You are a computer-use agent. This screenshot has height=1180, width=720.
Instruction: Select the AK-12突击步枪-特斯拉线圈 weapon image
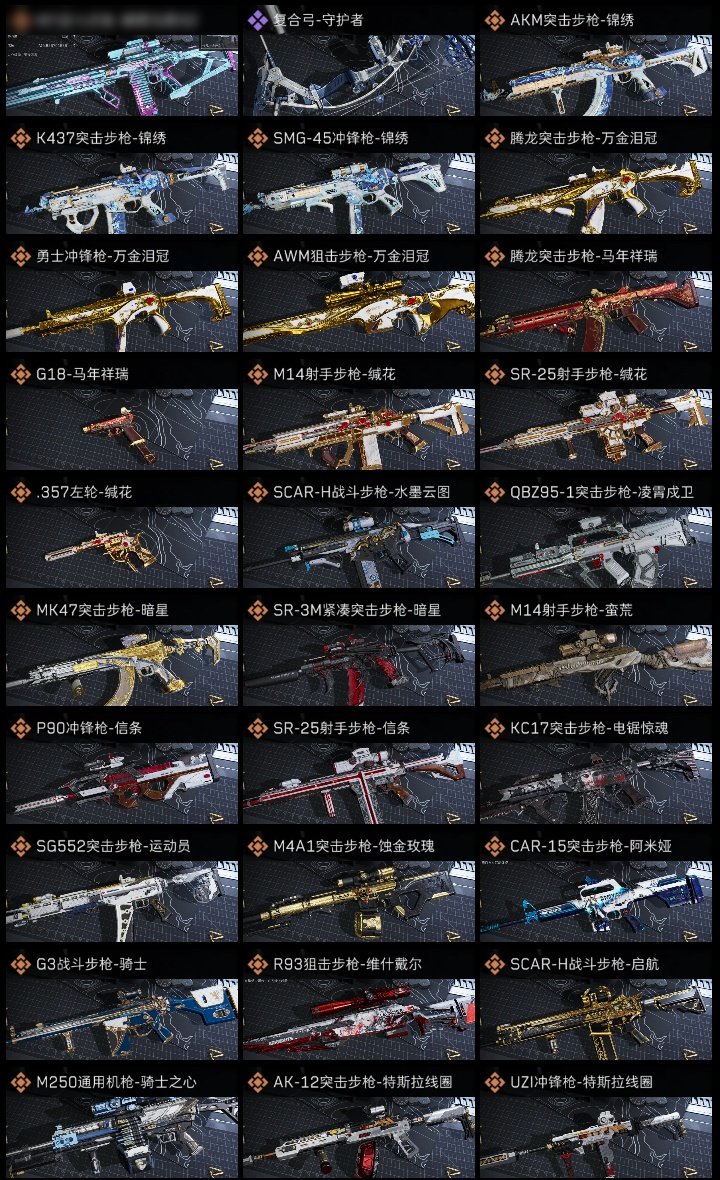tap(359, 1137)
